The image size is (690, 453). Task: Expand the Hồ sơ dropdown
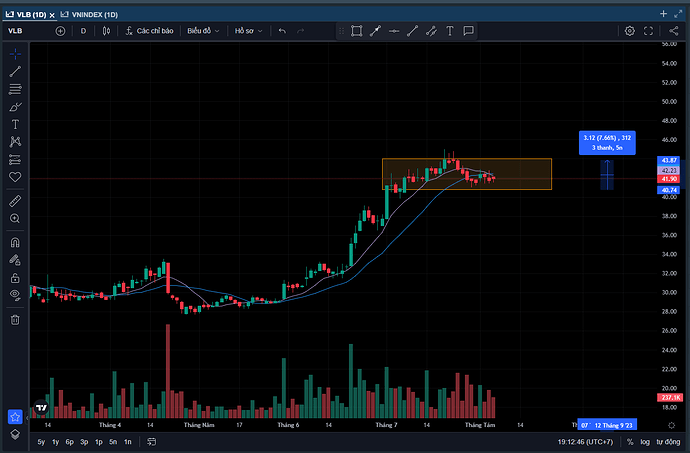pyautogui.click(x=248, y=31)
